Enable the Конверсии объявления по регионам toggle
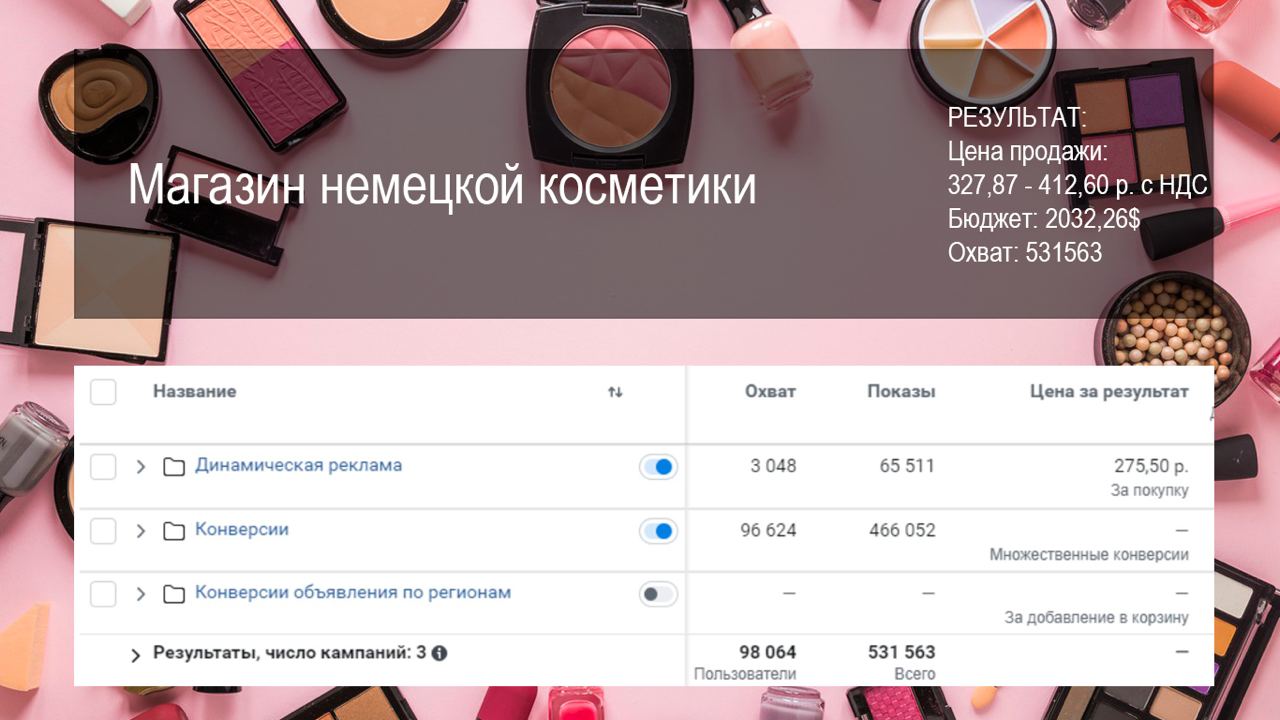Image resolution: width=1280 pixels, height=720 pixels. tap(658, 594)
